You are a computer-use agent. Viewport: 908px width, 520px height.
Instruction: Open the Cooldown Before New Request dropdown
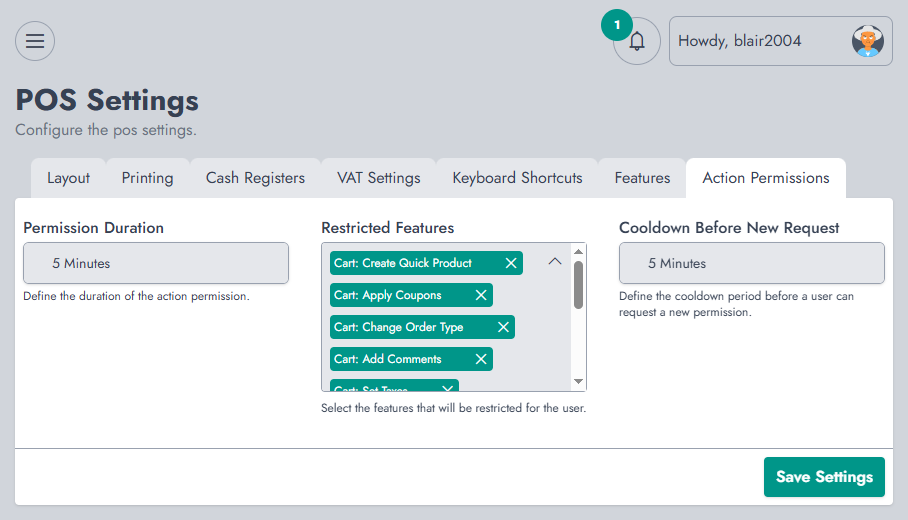pos(752,263)
